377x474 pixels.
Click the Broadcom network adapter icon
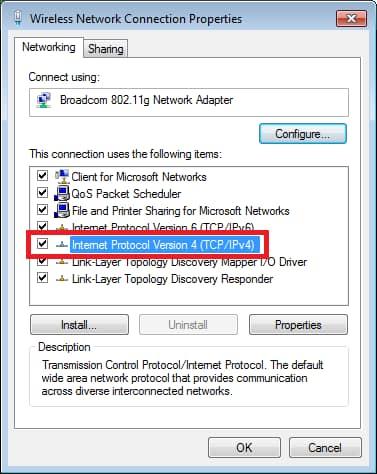[44, 100]
